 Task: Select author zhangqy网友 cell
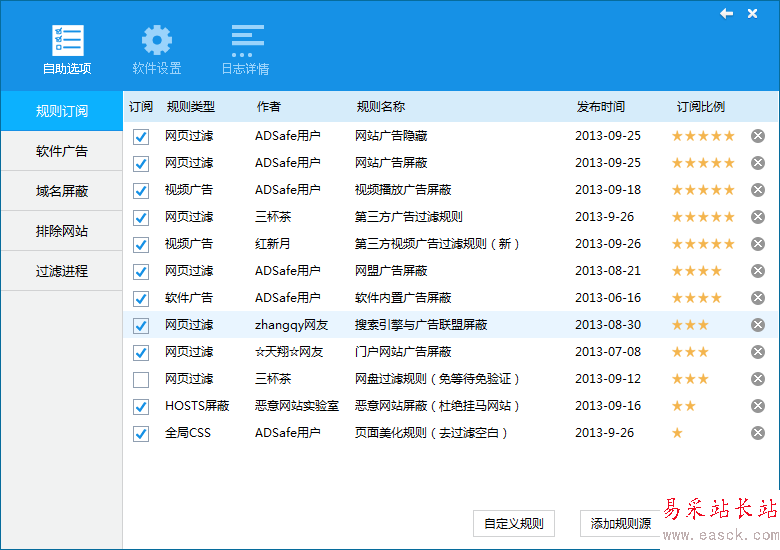[x=292, y=325]
